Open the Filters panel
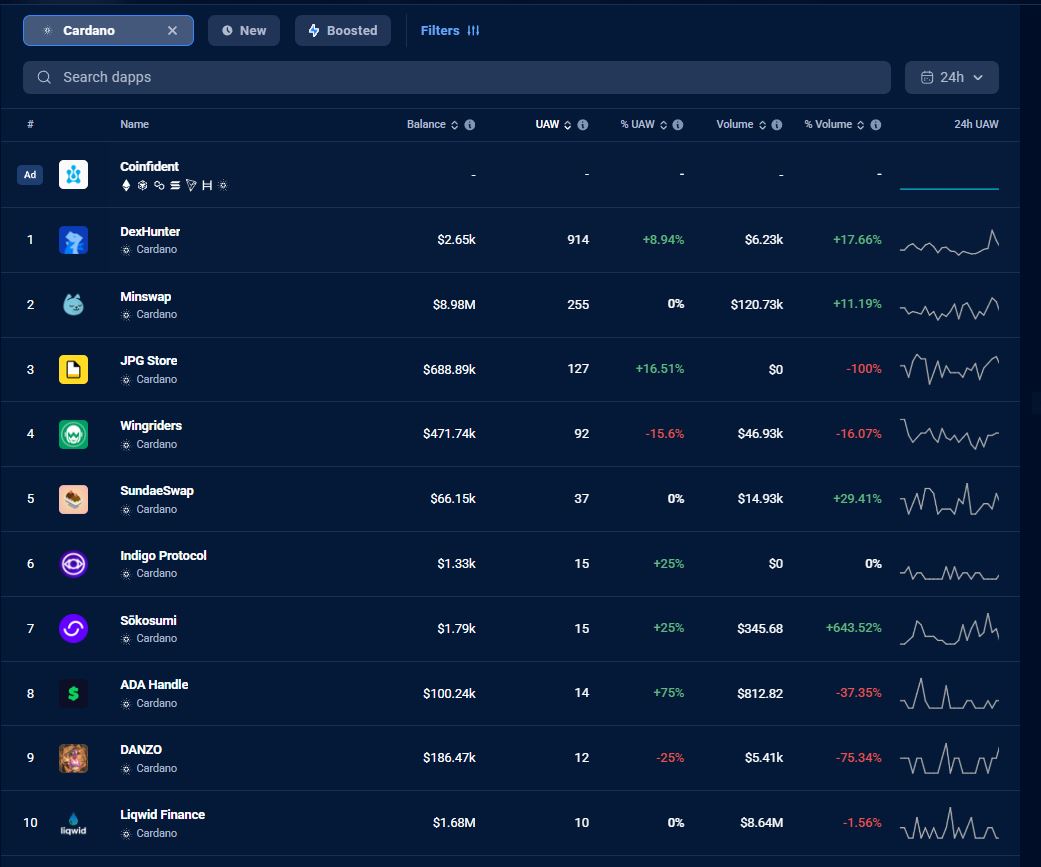 point(449,31)
